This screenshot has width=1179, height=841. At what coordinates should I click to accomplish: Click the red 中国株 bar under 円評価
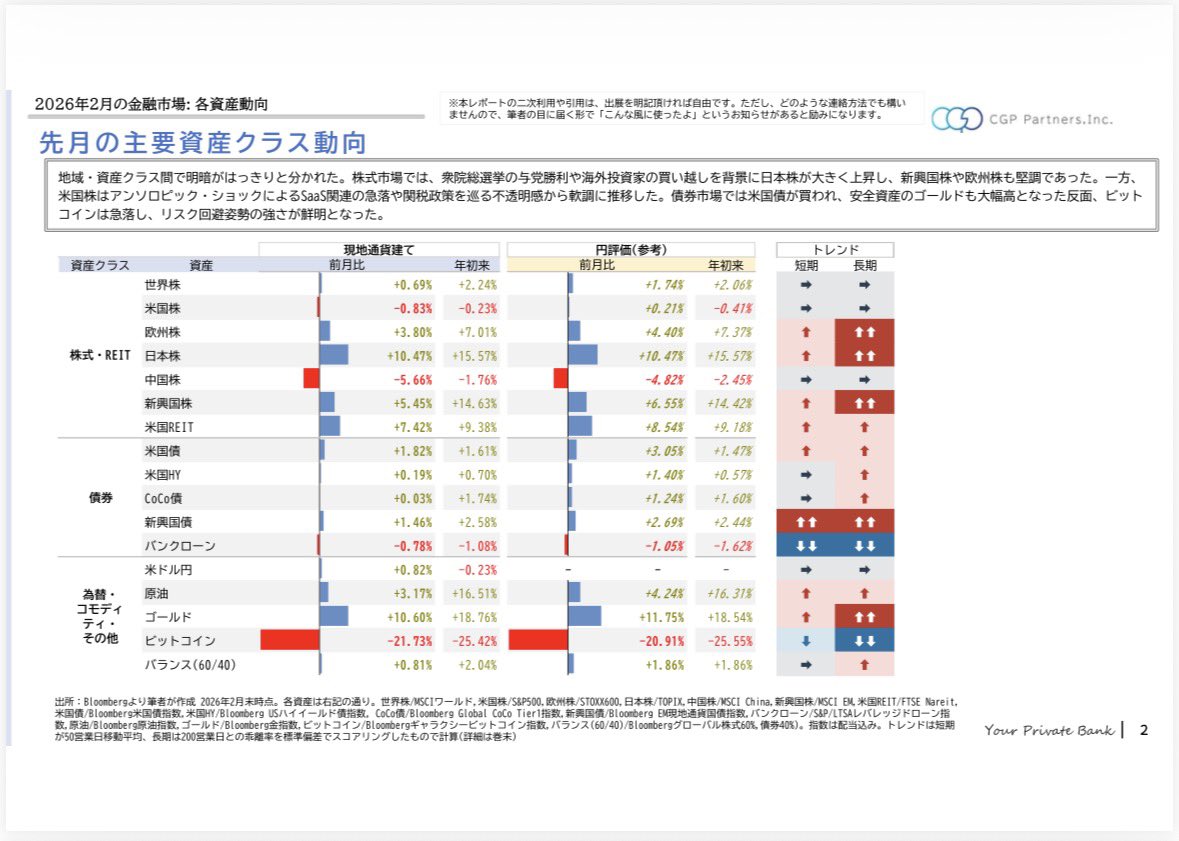pyautogui.click(x=560, y=378)
